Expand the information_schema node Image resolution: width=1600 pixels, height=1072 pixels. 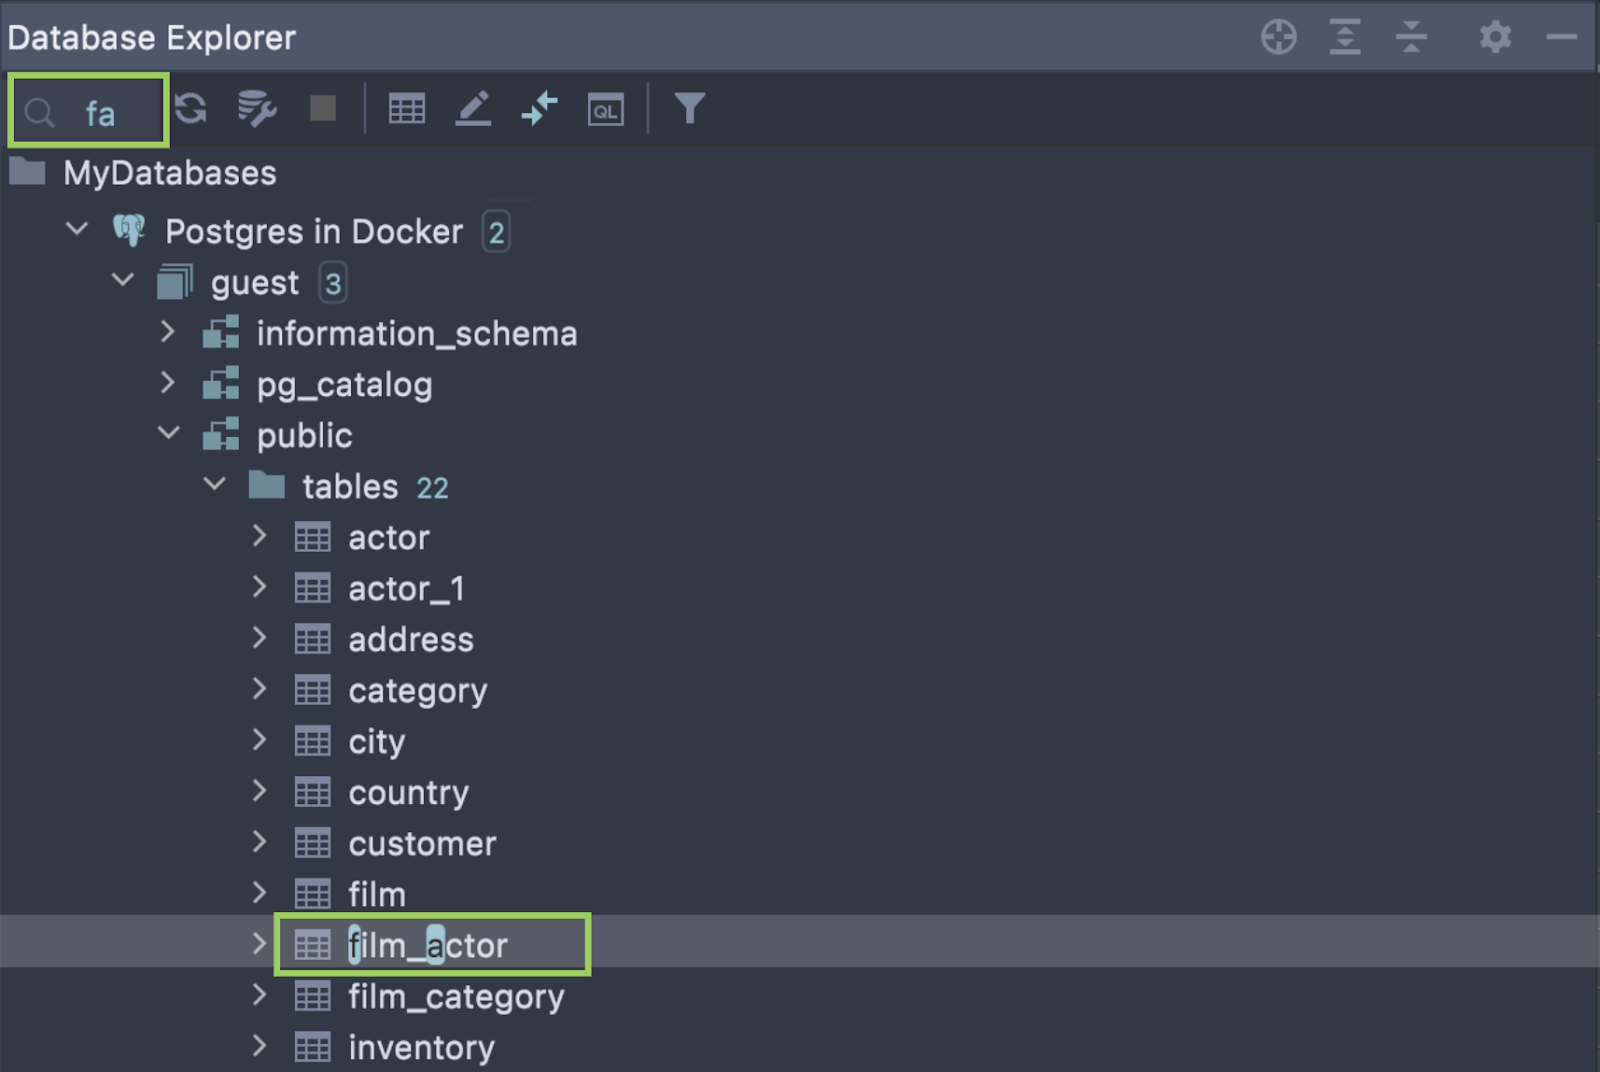click(x=168, y=332)
